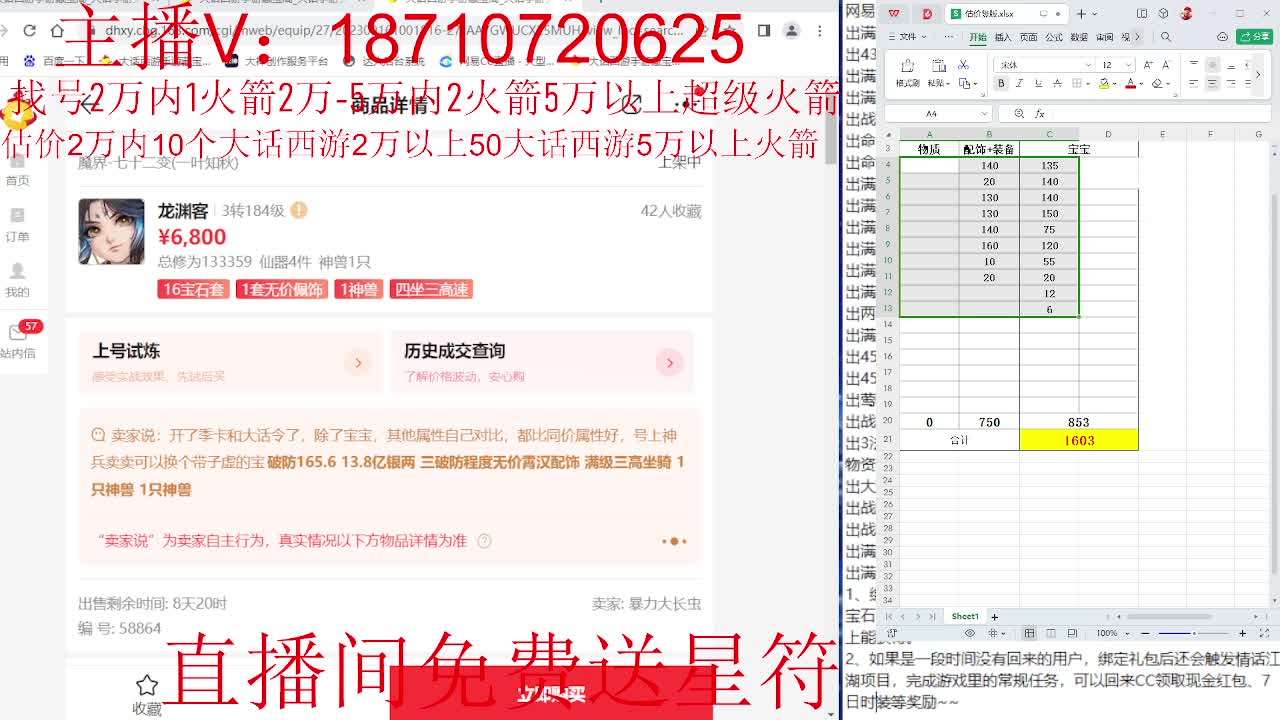Screen dimensions: 1280x720
Task: Open 历史成交查询 card
Action: click(541, 362)
